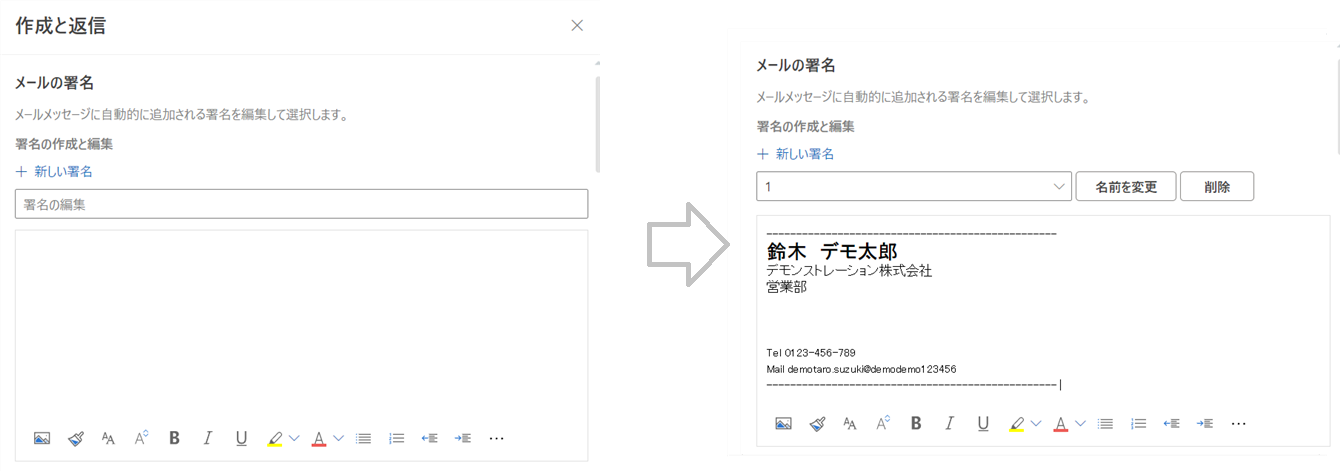The height and width of the screenshot is (471, 1344).
Task: Click numbered list icon in left toolbar
Action: click(x=397, y=438)
